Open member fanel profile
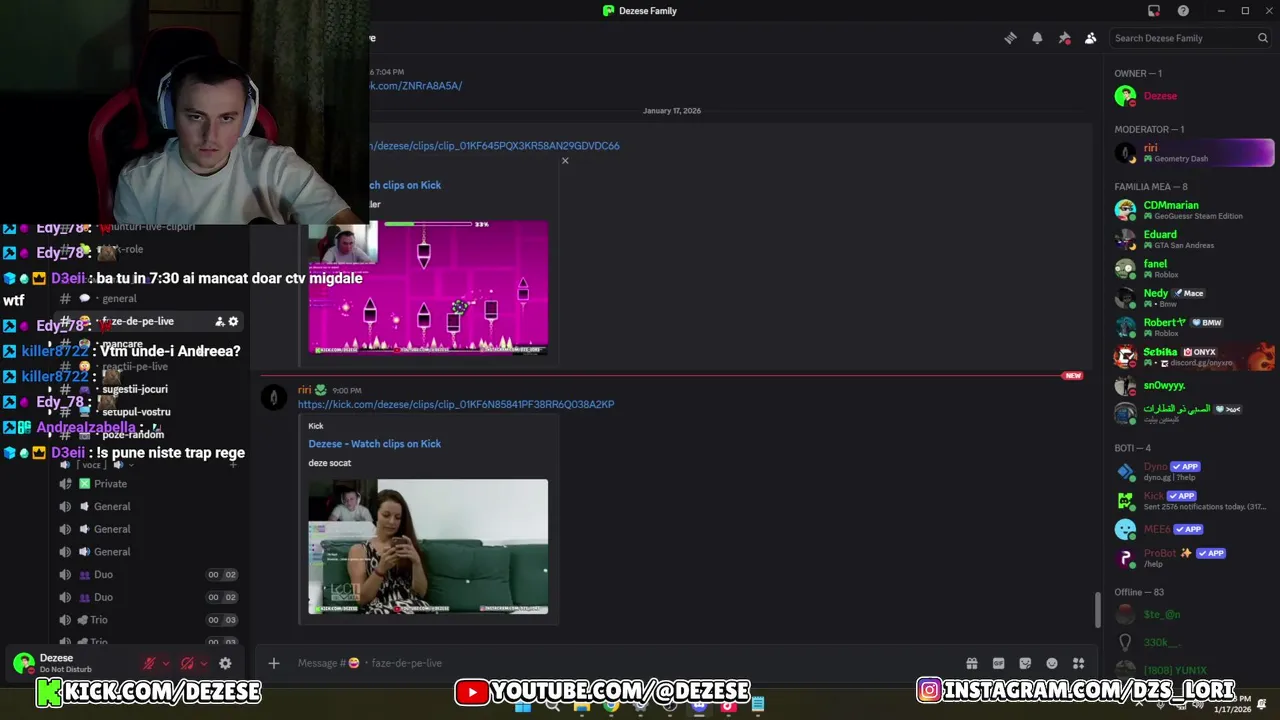 coord(1192,269)
